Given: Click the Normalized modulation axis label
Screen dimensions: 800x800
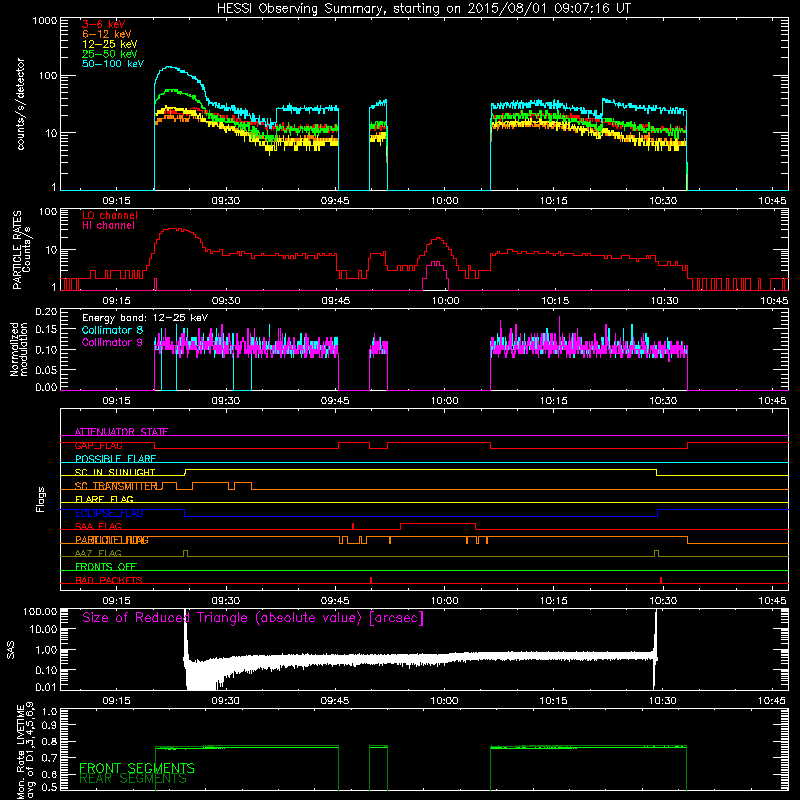Looking at the screenshot, I should (x=19, y=349).
